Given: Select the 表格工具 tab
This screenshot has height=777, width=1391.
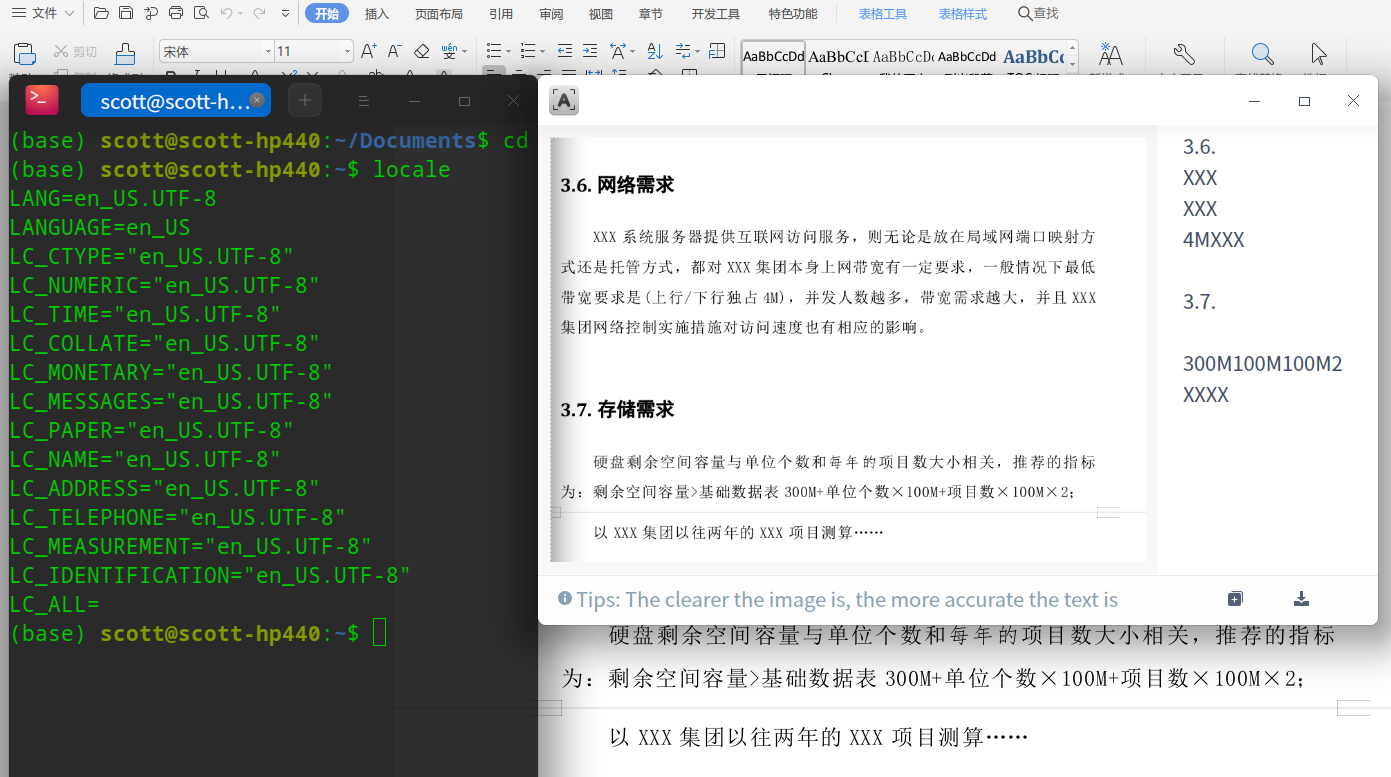Looking at the screenshot, I should click(x=883, y=14).
